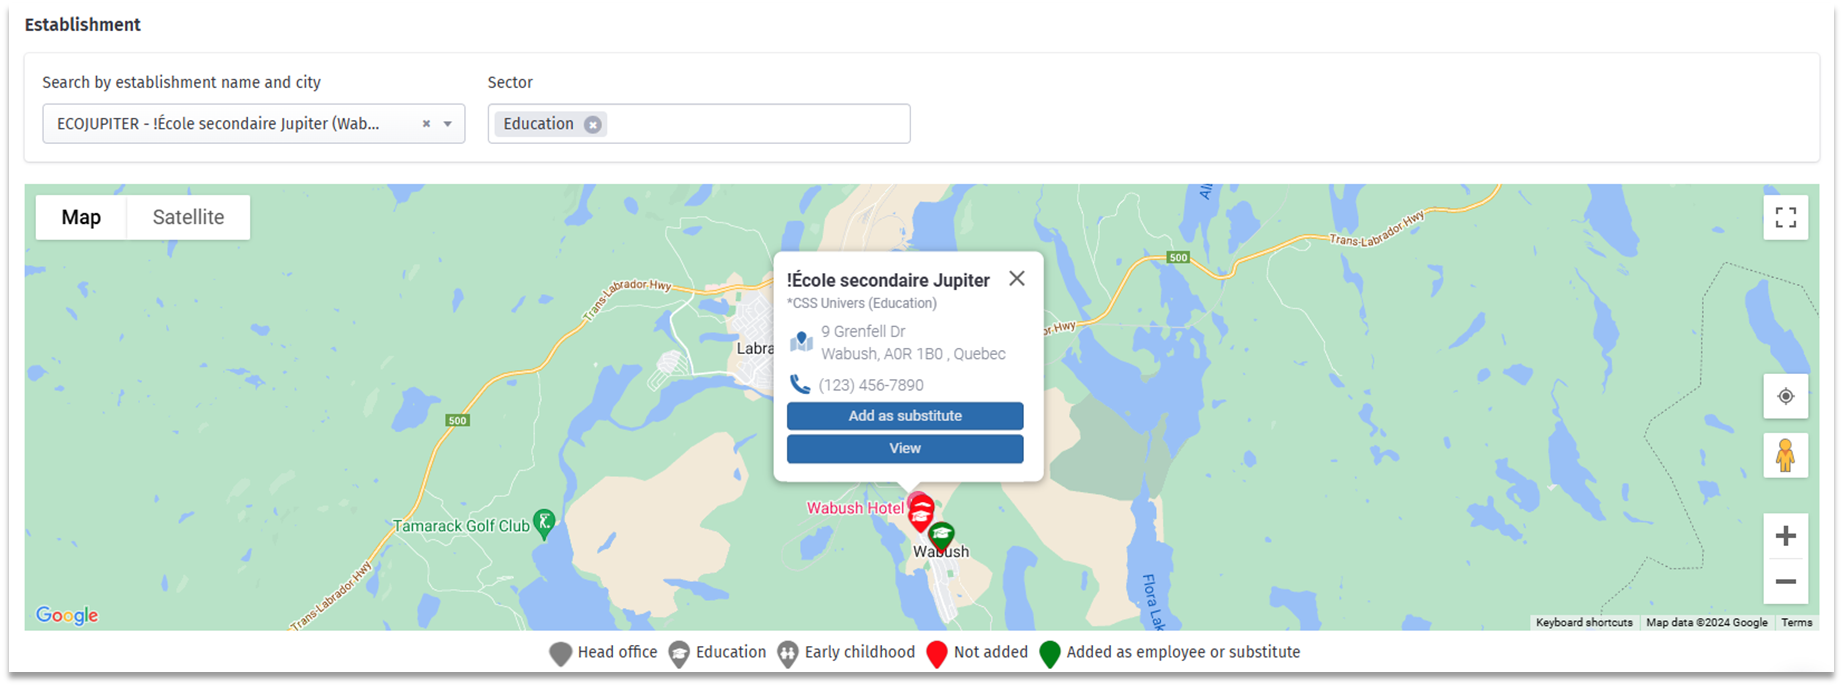Zoom out of the map

(x=1786, y=581)
